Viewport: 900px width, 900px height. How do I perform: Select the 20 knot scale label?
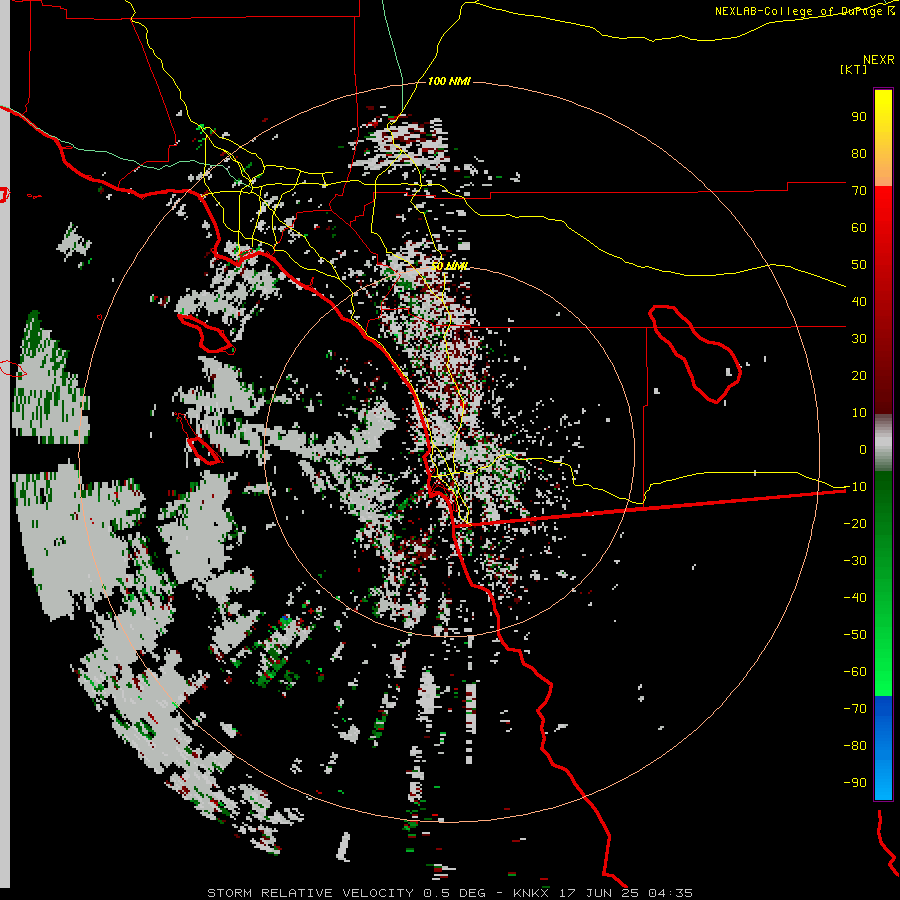[x=859, y=375]
